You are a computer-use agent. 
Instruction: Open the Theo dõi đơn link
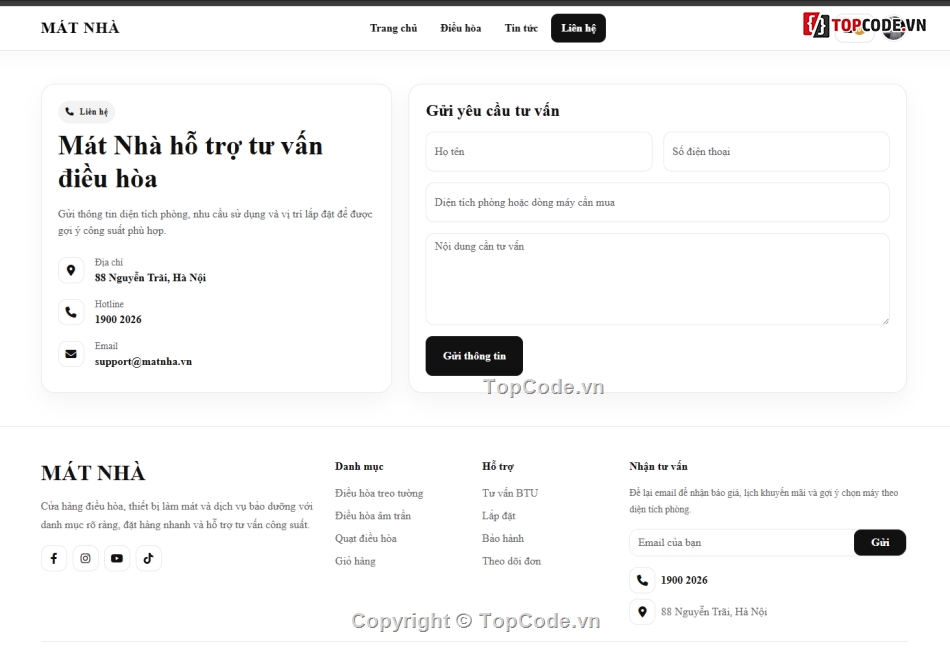511,561
